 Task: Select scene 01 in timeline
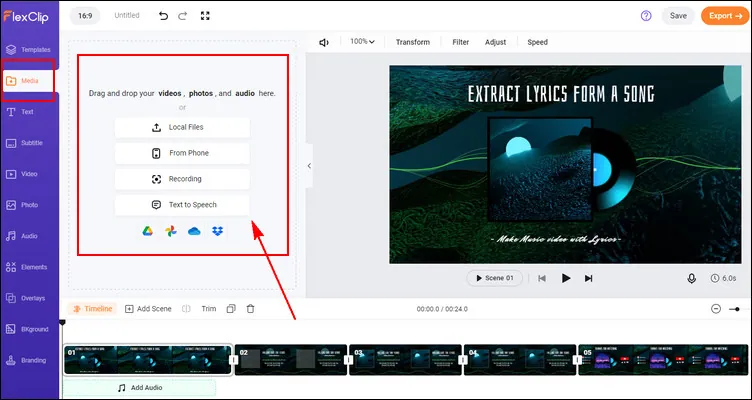pos(148,360)
